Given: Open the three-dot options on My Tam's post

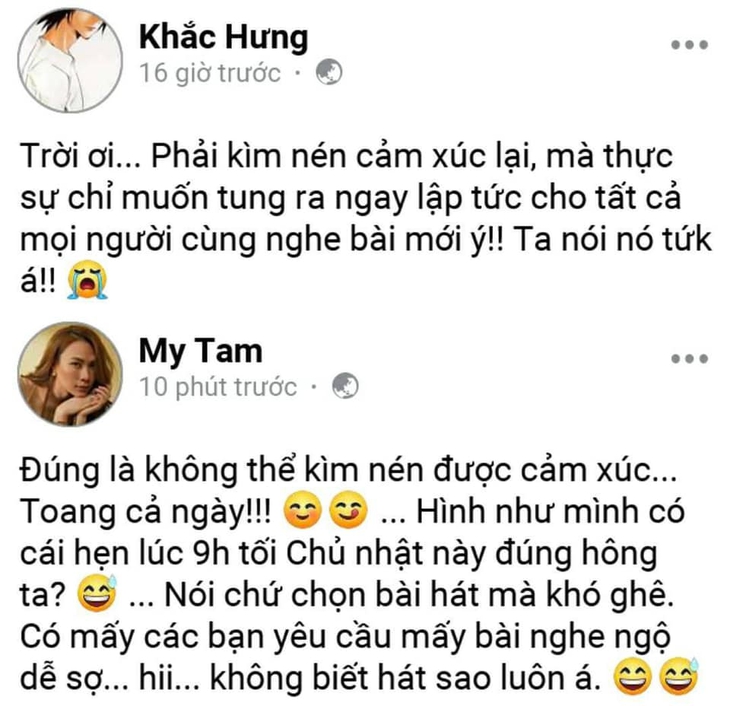Looking at the screenshot, I should point(689,359).
